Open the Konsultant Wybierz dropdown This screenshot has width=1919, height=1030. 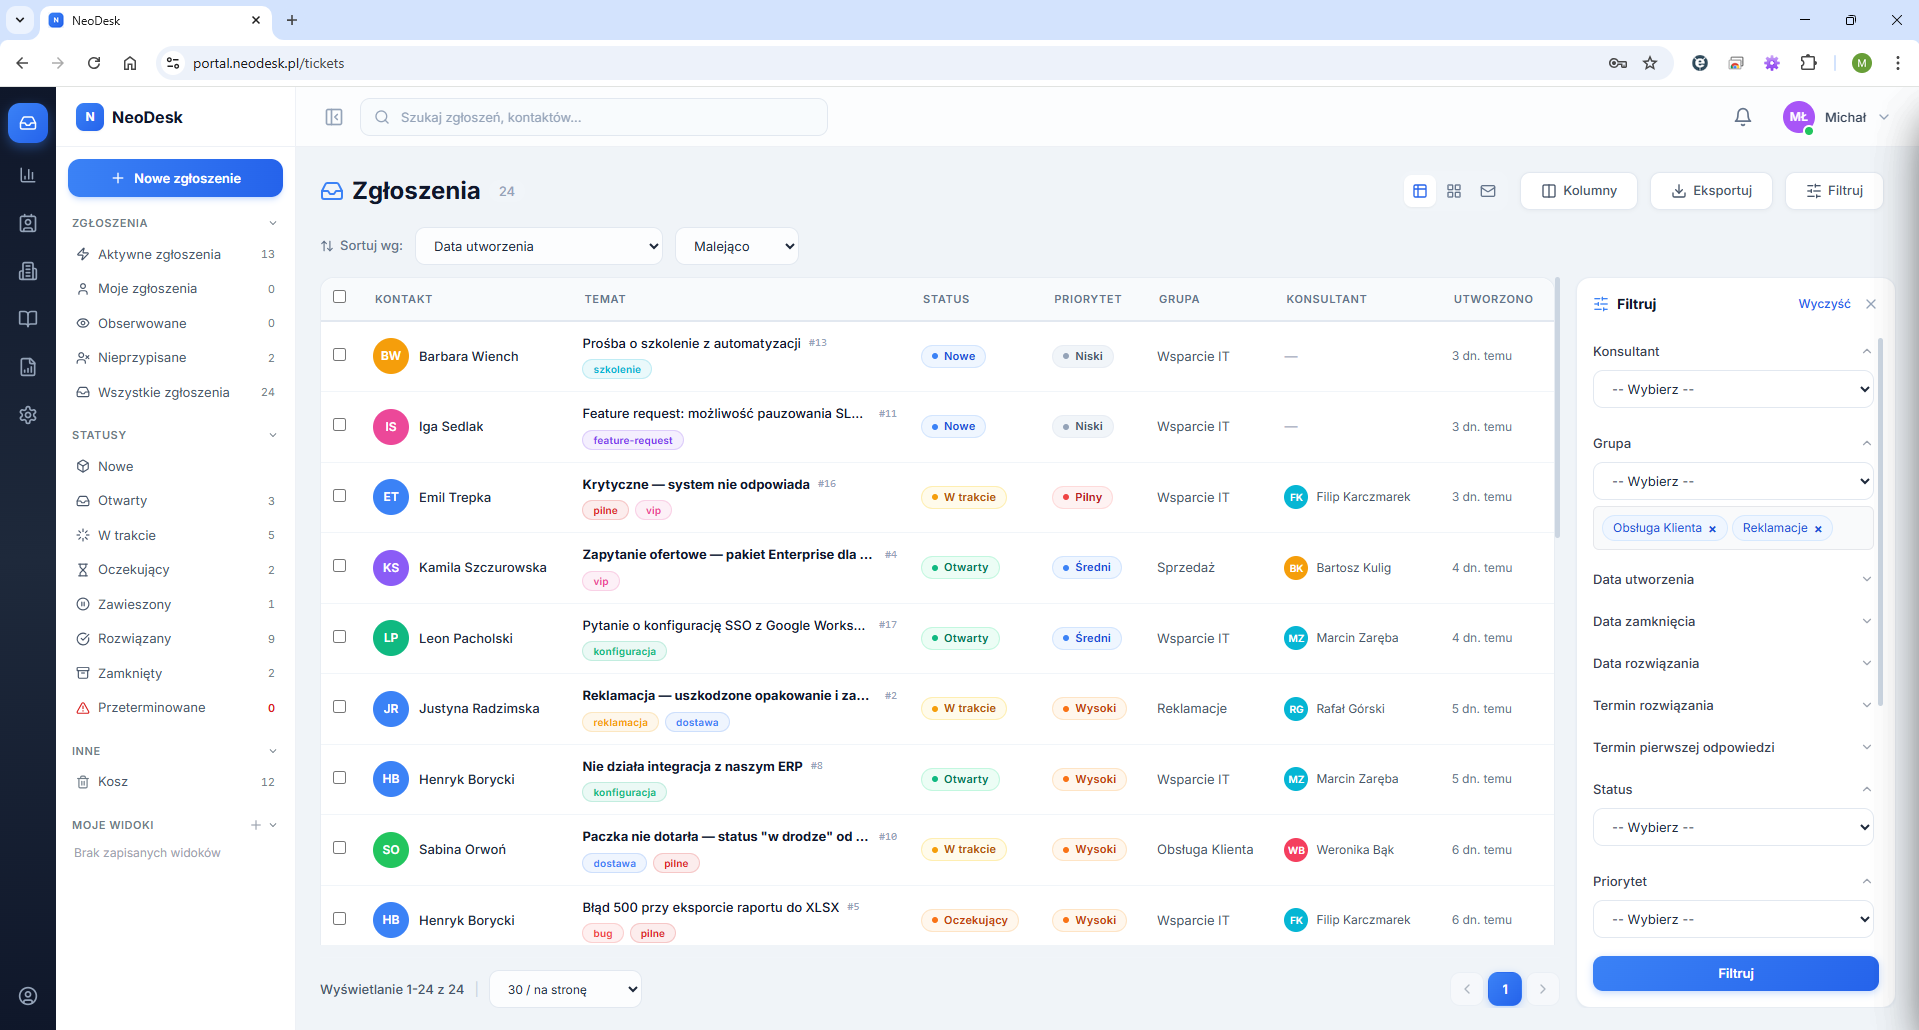pyautogui.click(x=1733, y=389)
